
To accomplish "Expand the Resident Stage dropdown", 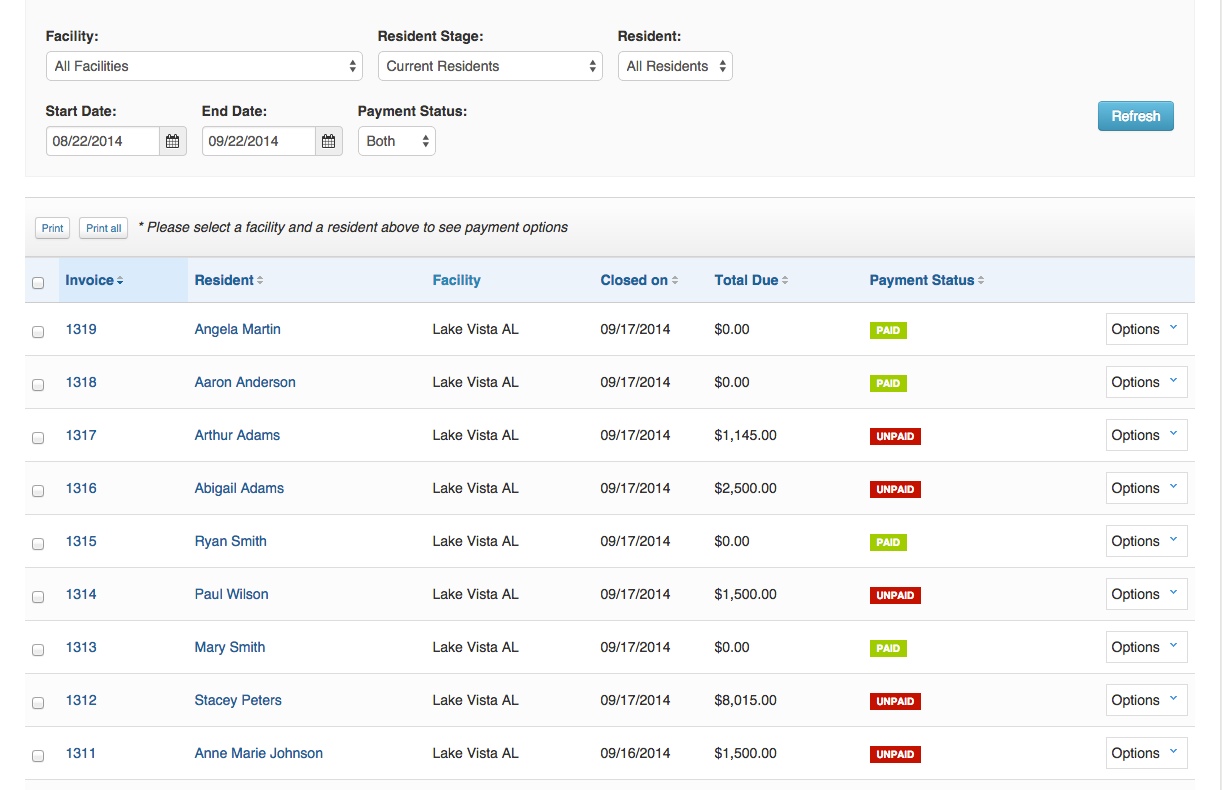I will pyautogui.click(x=490, y=66).
